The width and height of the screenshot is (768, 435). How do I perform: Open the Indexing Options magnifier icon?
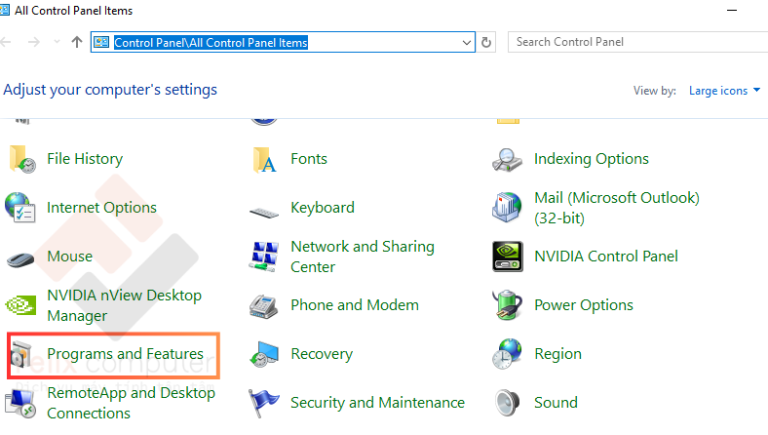(507, 160)
